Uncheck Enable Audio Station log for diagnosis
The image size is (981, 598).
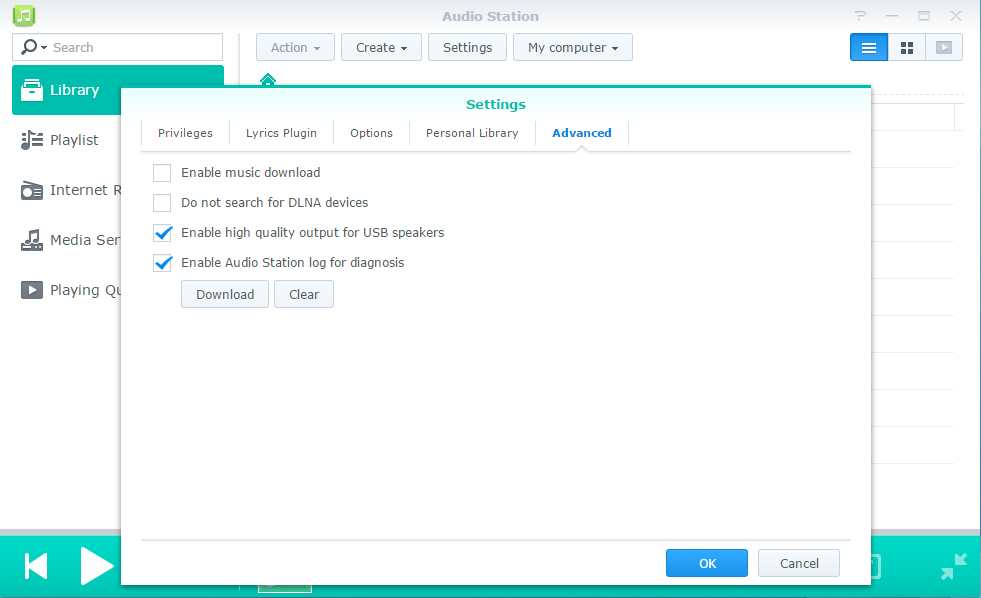163,263
